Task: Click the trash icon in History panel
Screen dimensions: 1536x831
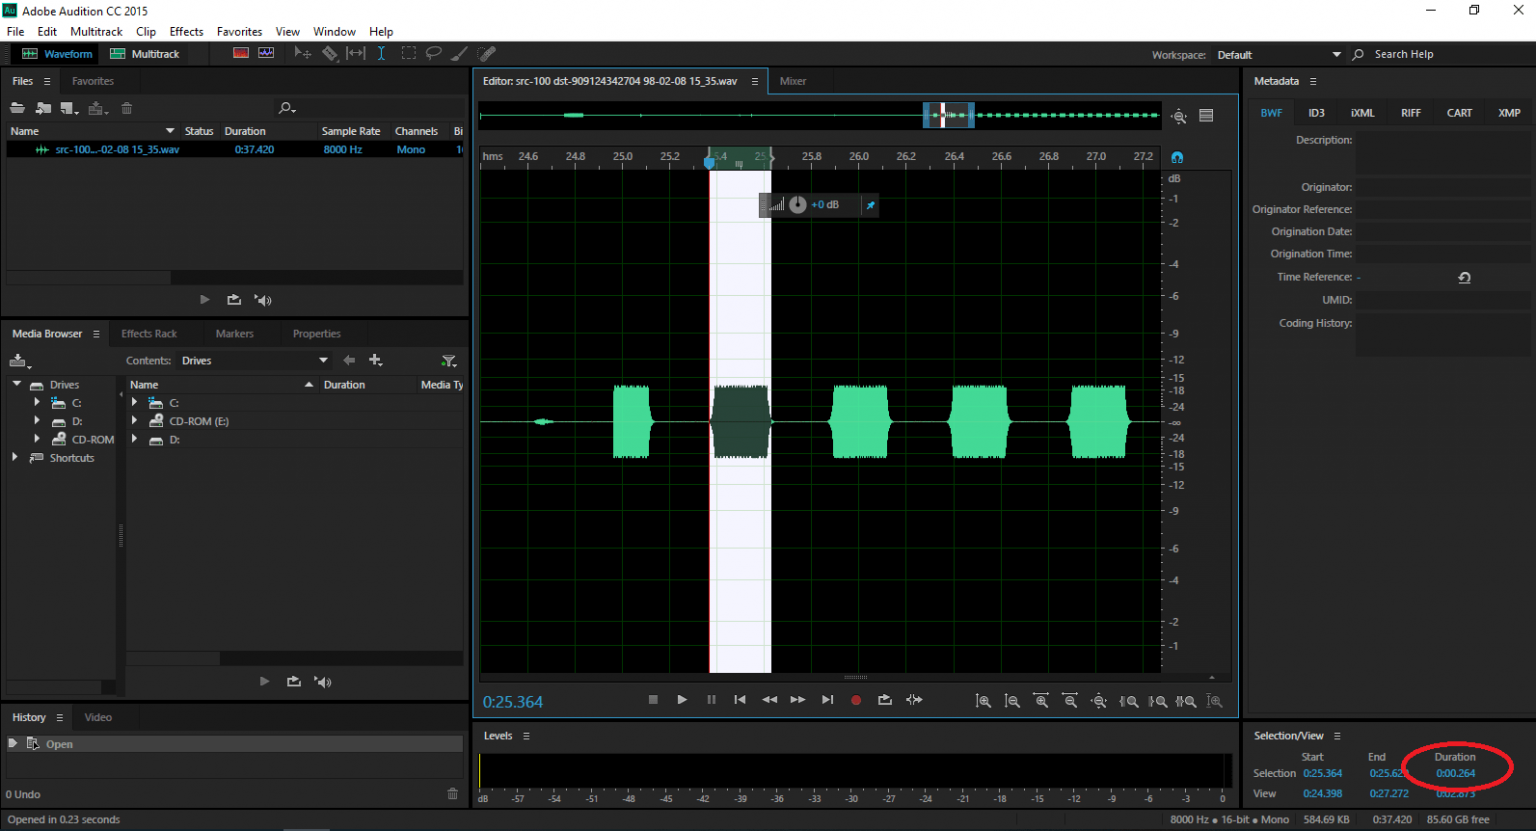Action: (452, 794)
